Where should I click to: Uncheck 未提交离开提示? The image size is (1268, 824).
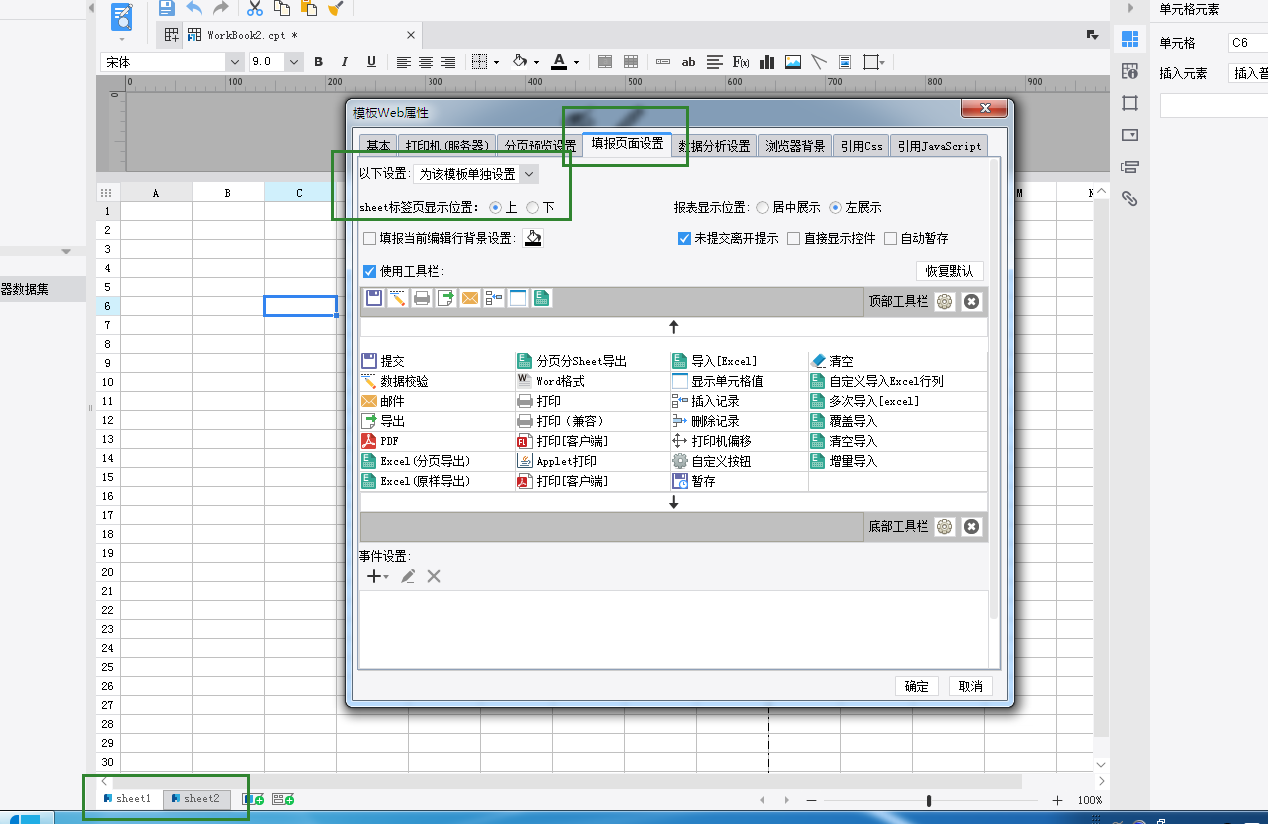tap(684, 238)
